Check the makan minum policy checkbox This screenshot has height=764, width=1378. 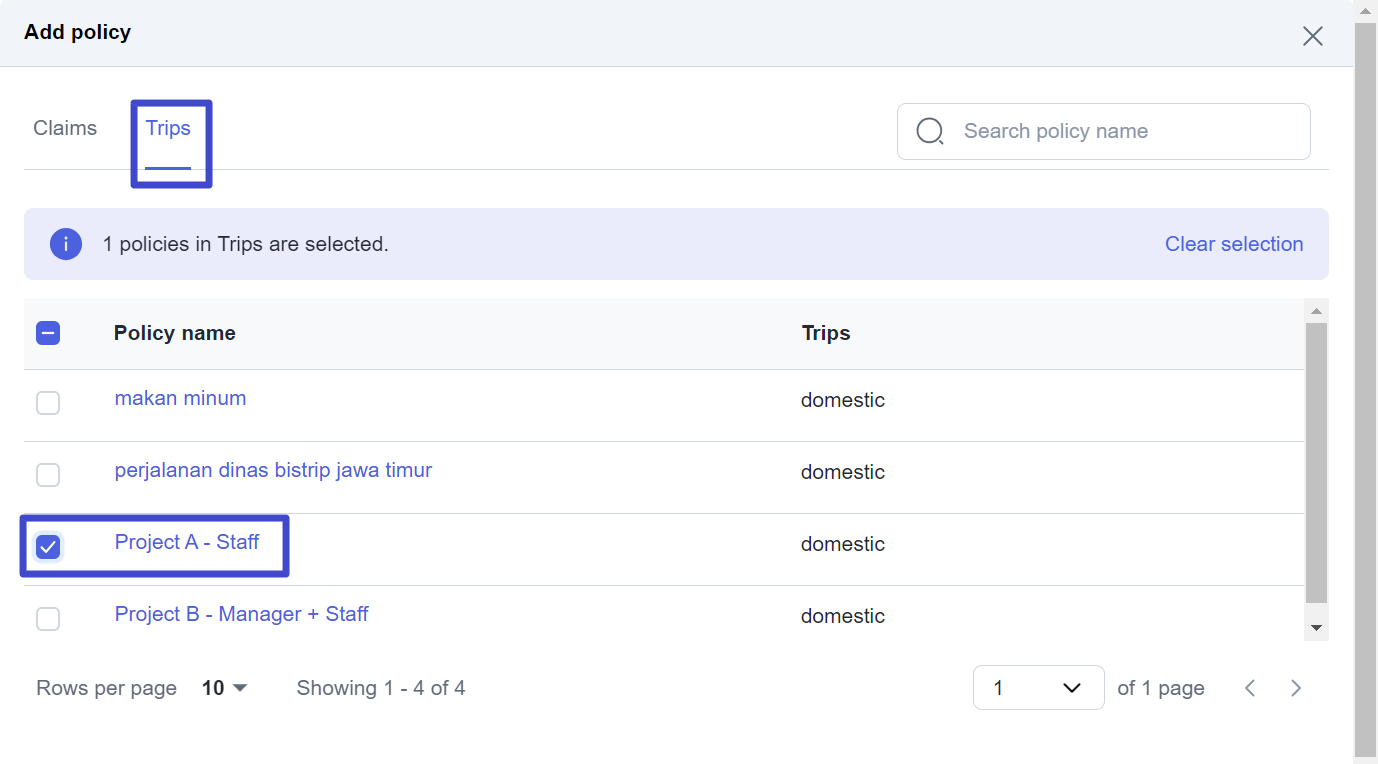pos(48,403)
